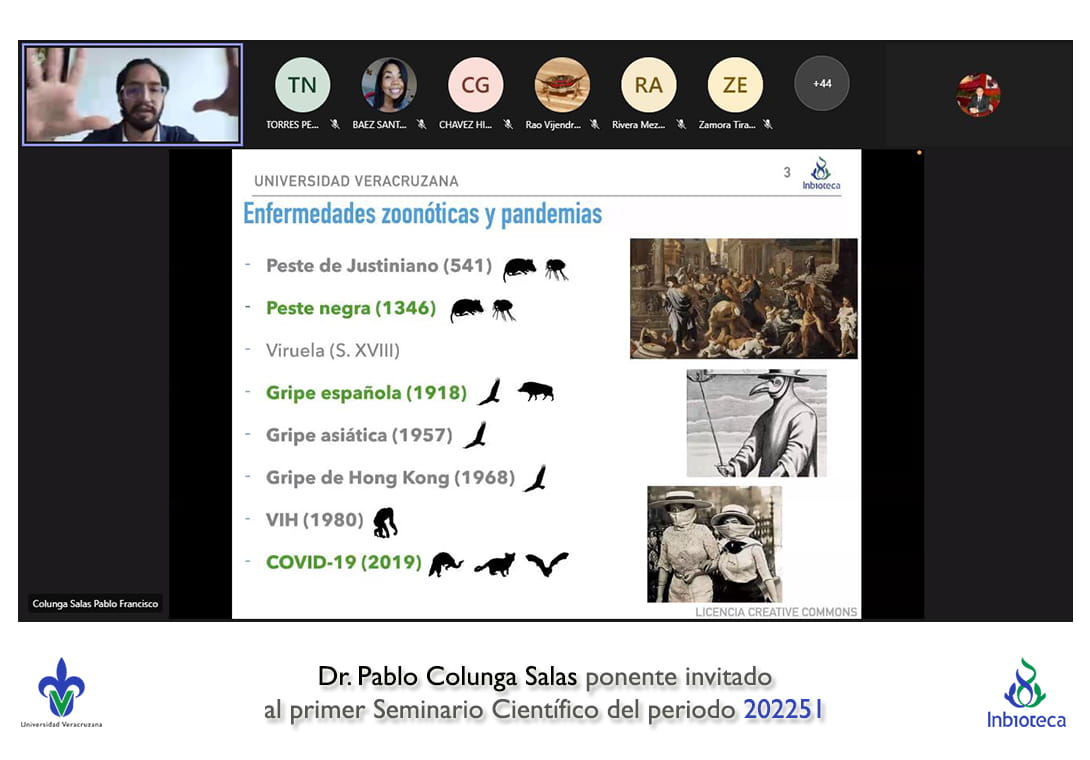Click the presenter's webcam video tile
Screen dimensions: 1090x760
pyautogui.click(x=133, y=95)
